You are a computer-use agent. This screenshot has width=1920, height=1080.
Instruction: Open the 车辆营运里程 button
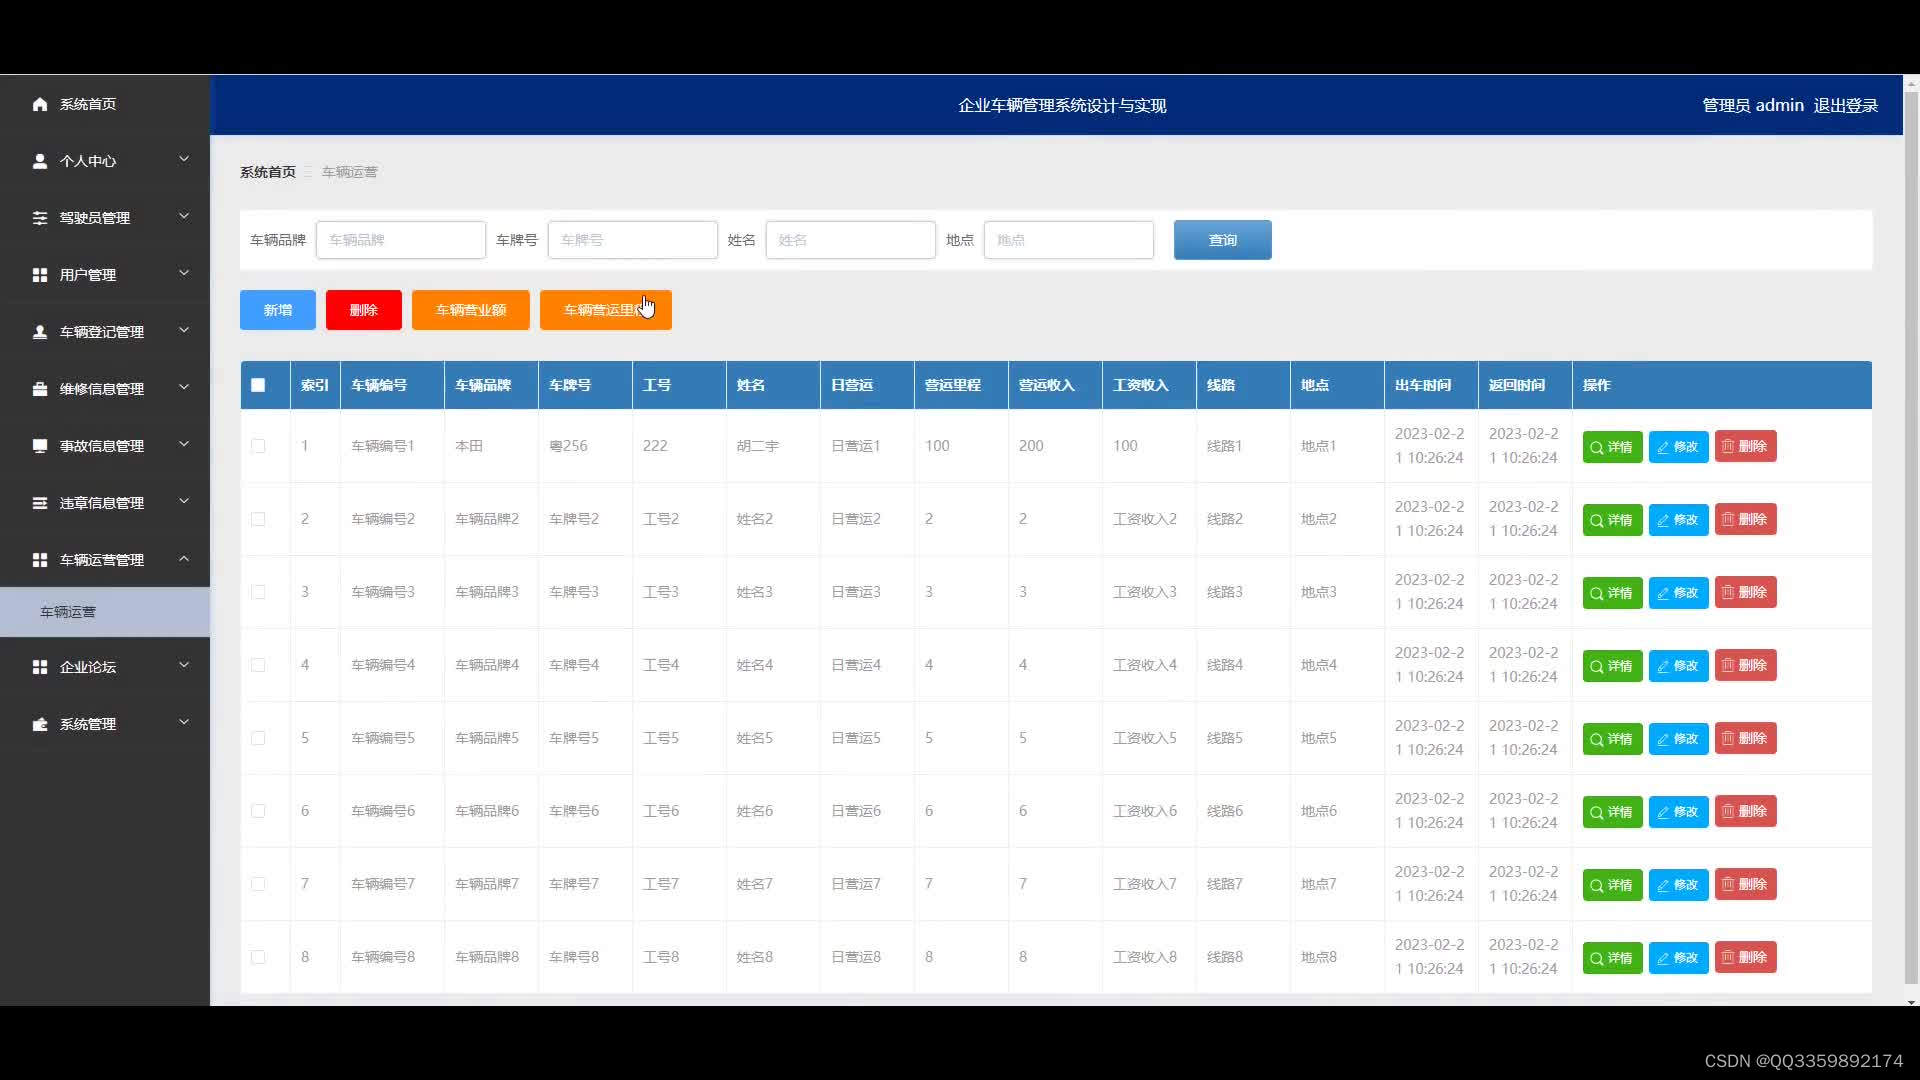[x=606, y=310]
